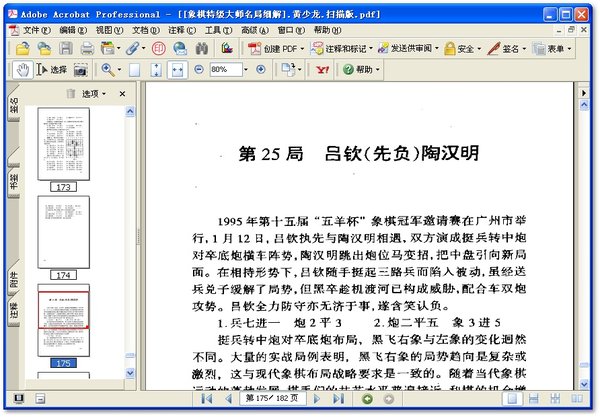
Task: Open the 发送供审阅 dropdown
Action: (408, 49)
